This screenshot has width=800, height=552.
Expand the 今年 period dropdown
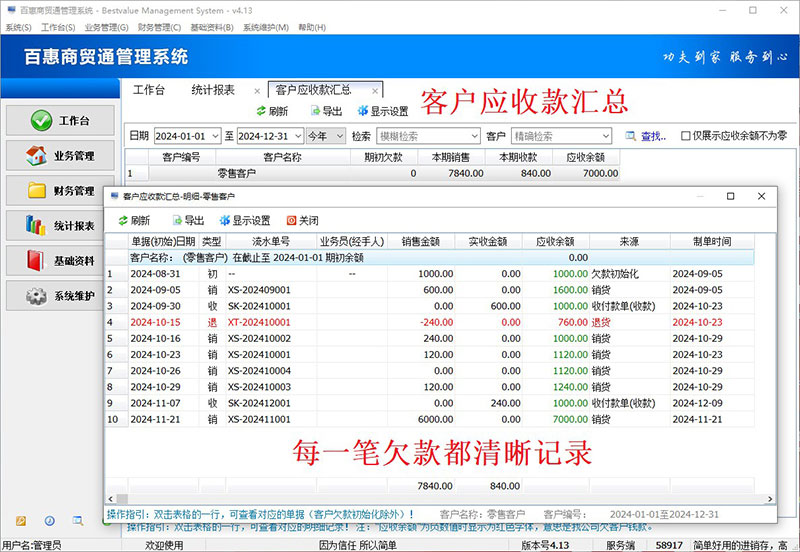[340, 136]
